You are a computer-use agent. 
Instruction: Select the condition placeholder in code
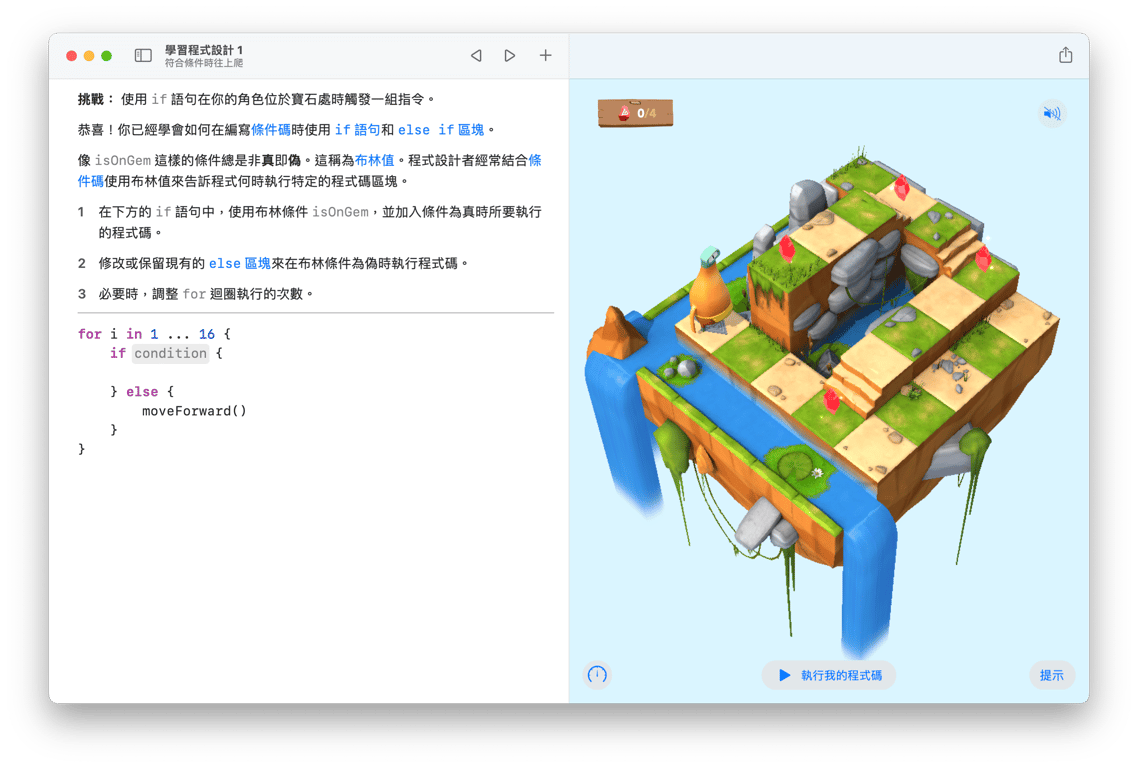point(171,354)
